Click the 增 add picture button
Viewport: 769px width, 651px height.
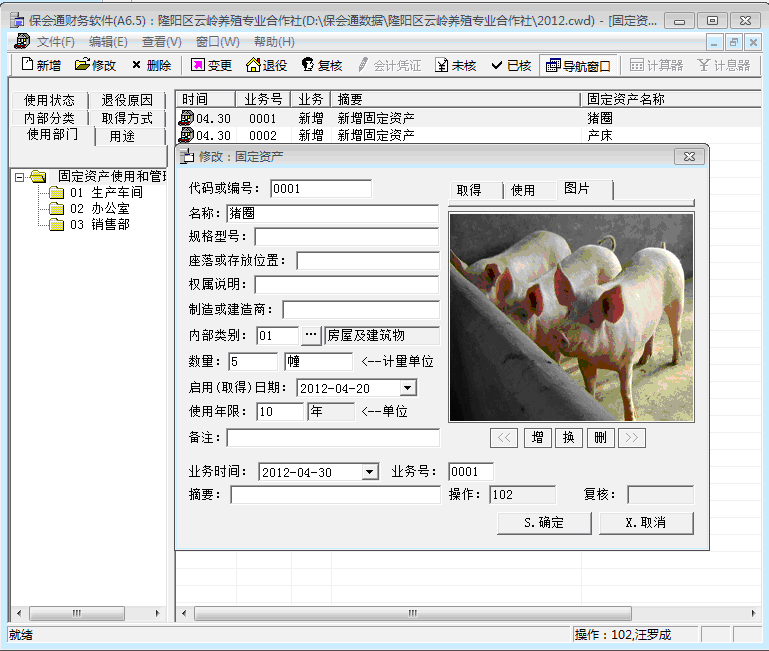coord(537,438)
